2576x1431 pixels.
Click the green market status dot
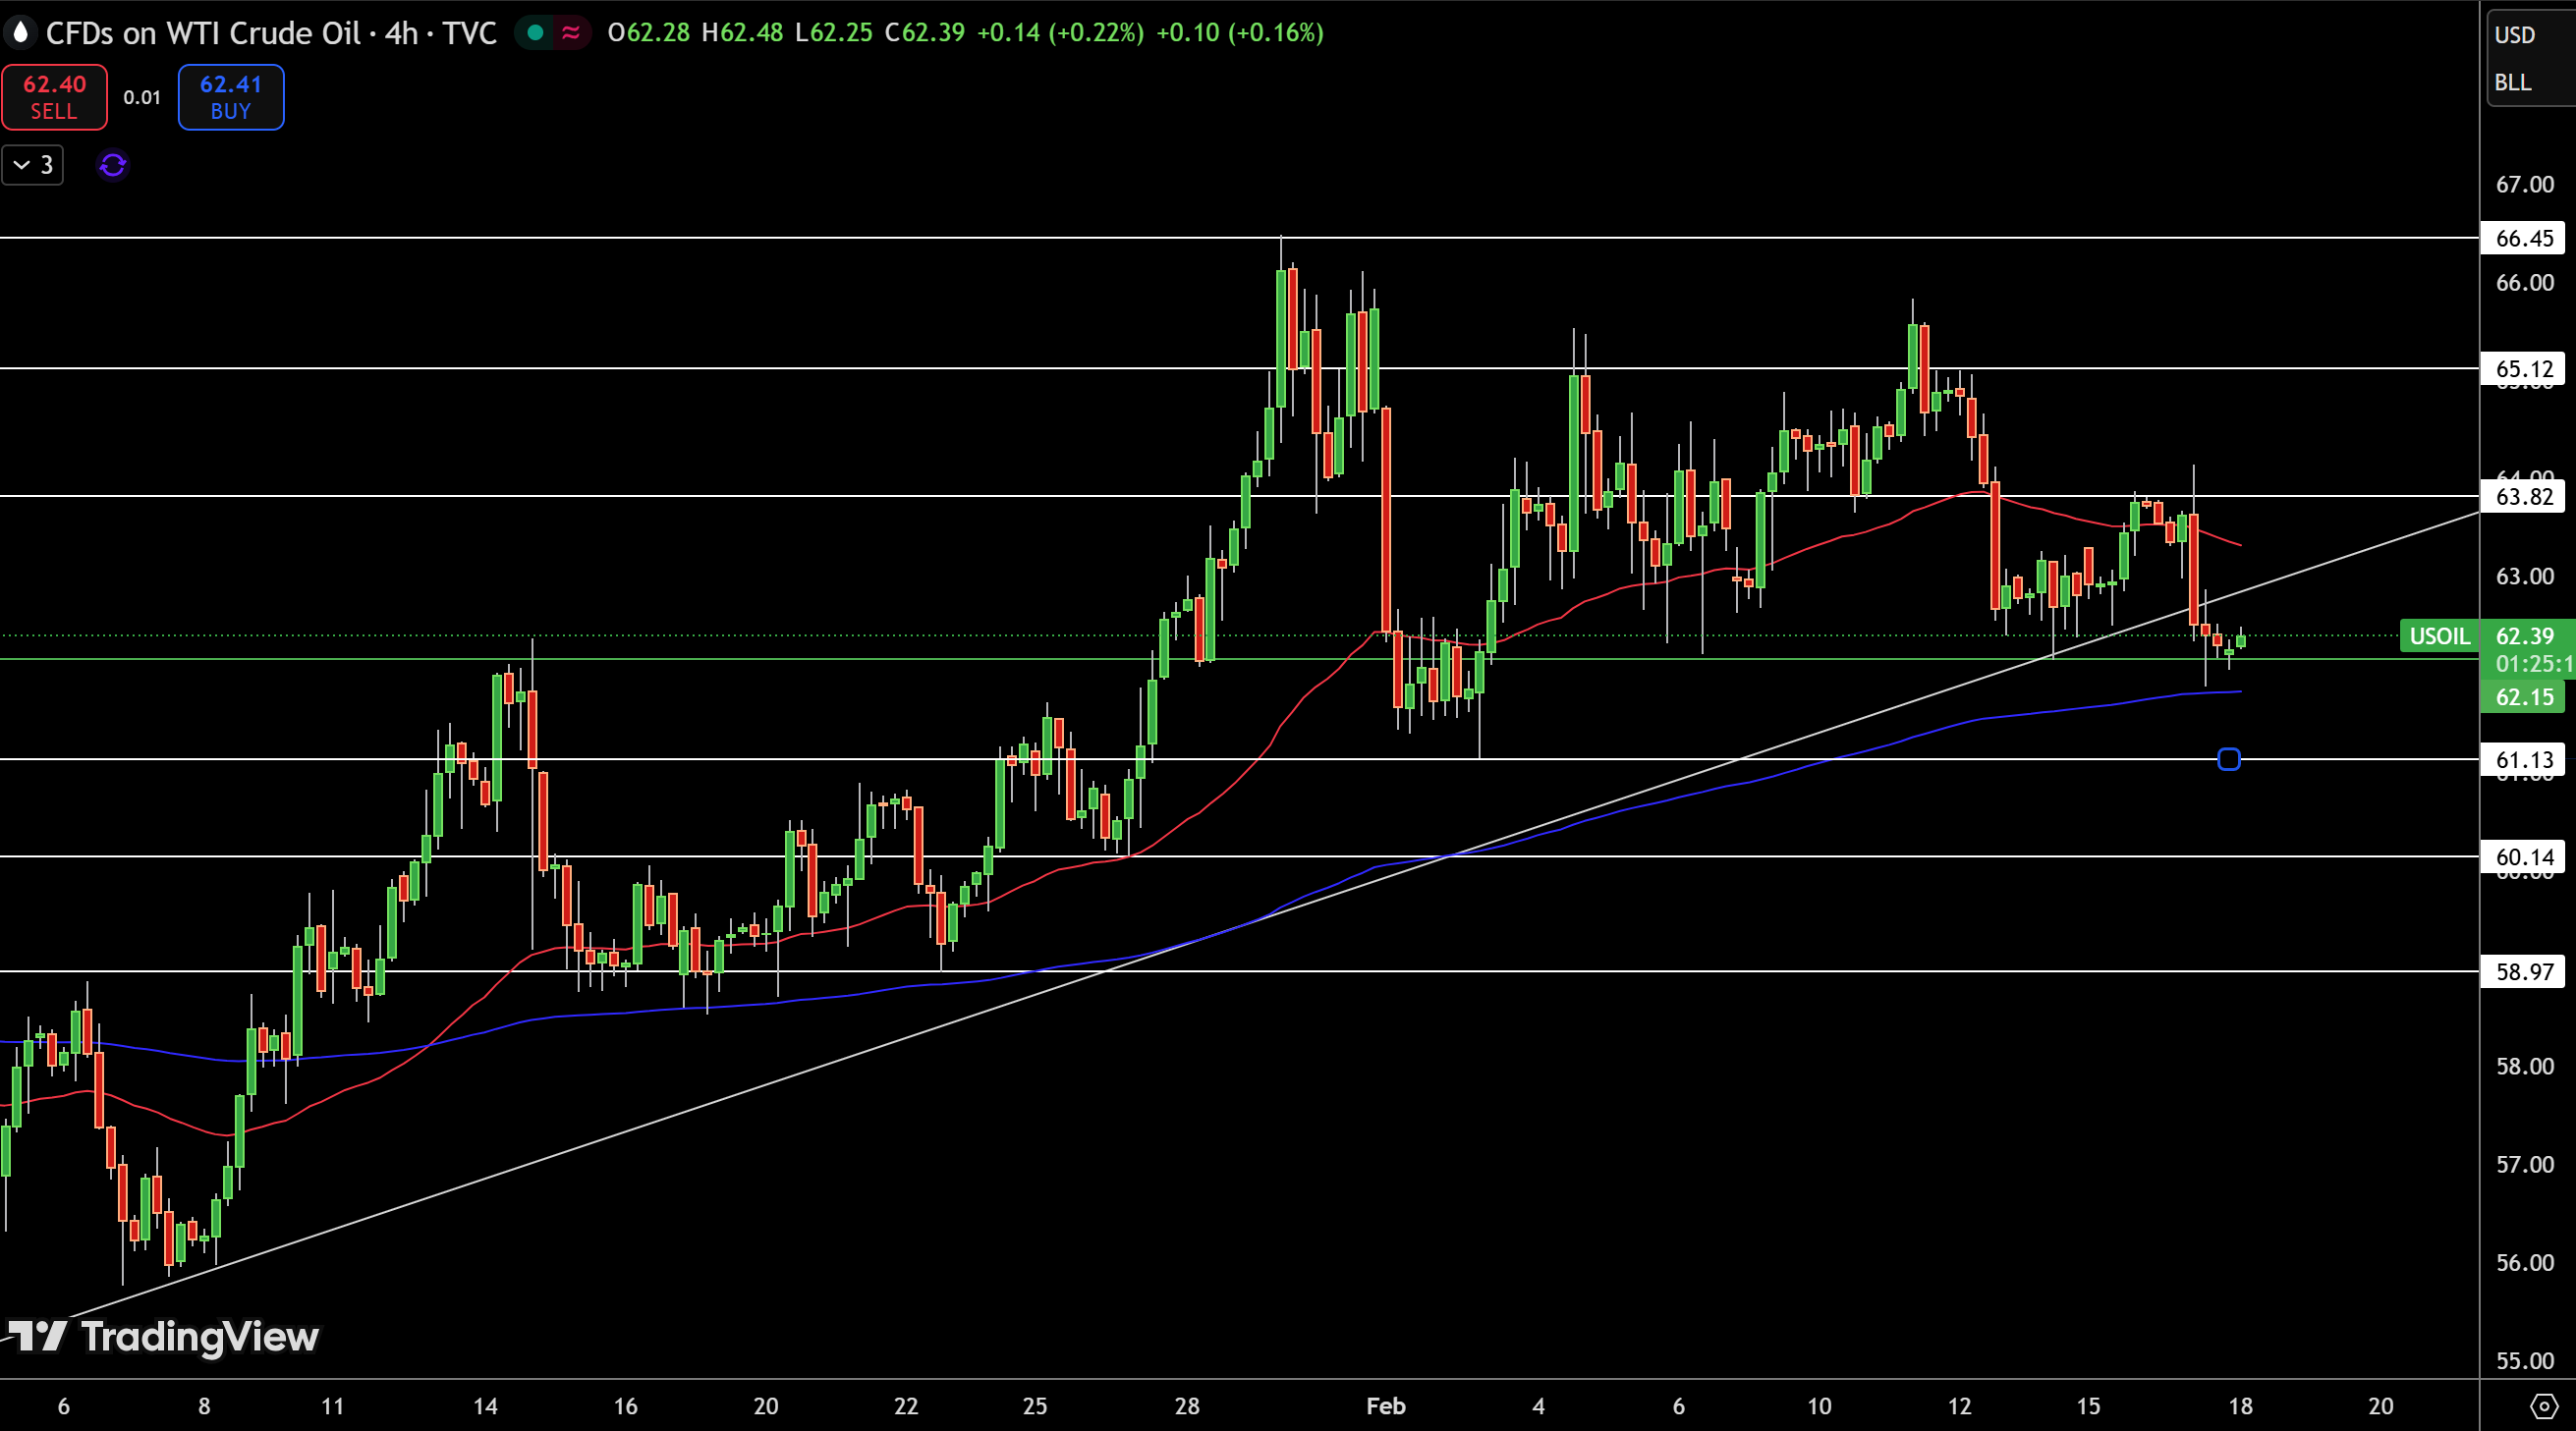(535, 33)
